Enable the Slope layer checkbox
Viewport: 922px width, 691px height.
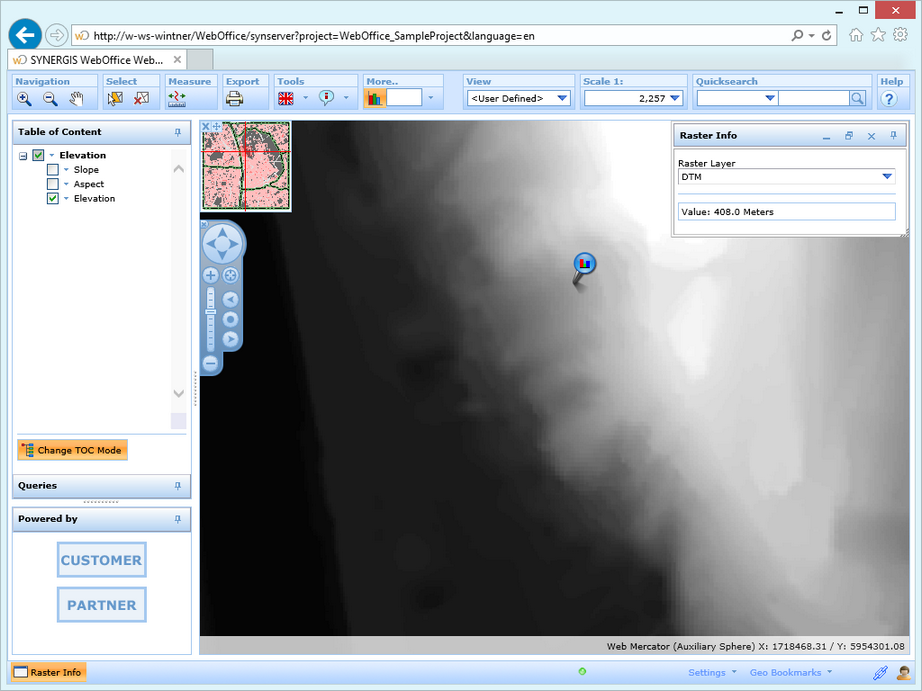(x=53, y=170)
